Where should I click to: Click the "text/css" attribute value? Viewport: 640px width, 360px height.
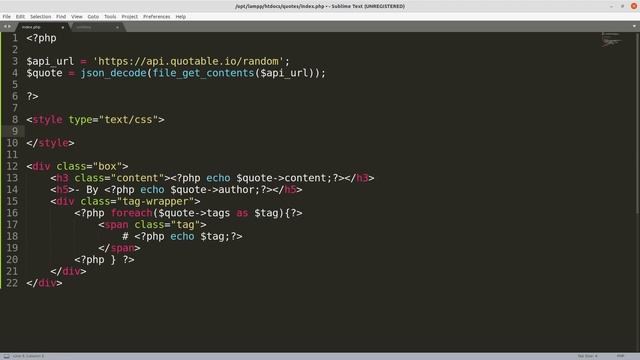129,120
